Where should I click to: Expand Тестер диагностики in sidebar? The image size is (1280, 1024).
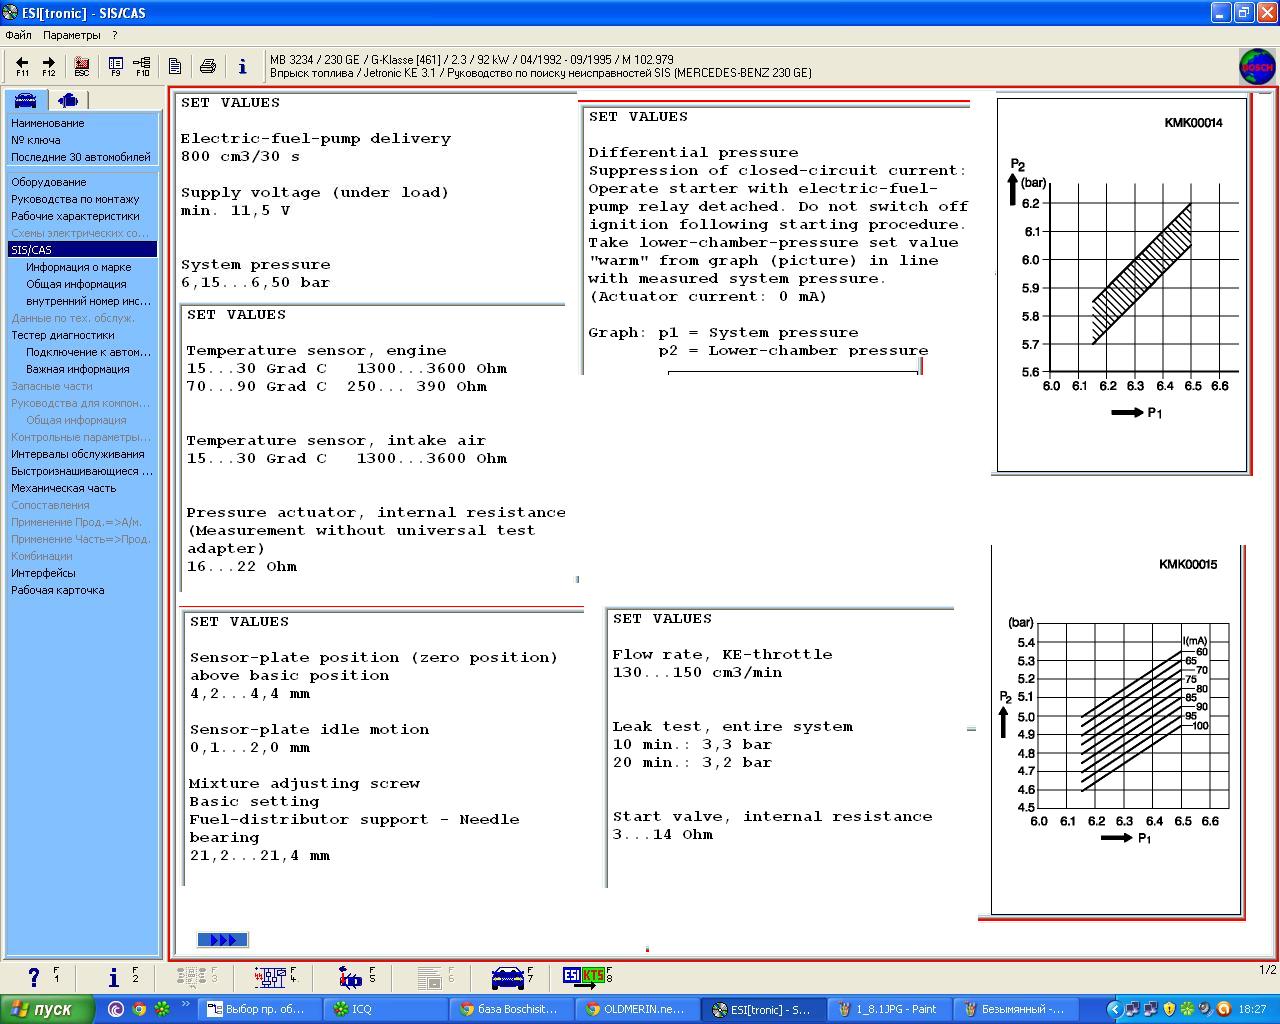(x=62, y=335)
